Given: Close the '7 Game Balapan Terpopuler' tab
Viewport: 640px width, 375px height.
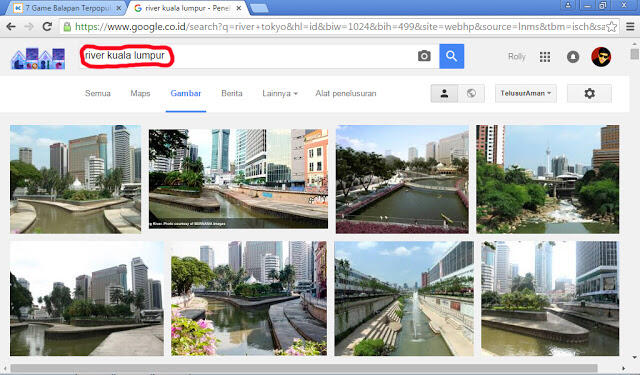Looking at the screenshot, I should tap(119, 8).
